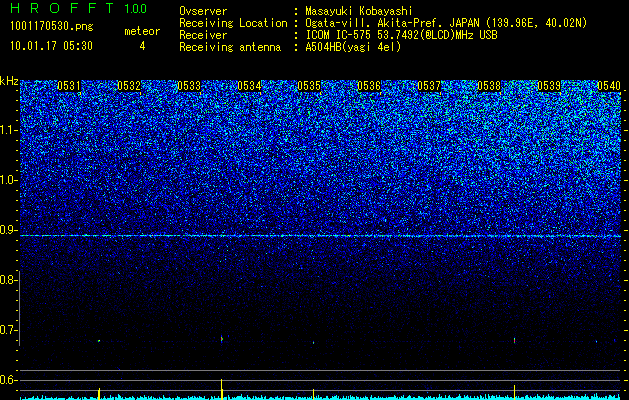This screenshot has height=400, width=629.
Task: Click the 0532 time marker
Action: (129, 86)
